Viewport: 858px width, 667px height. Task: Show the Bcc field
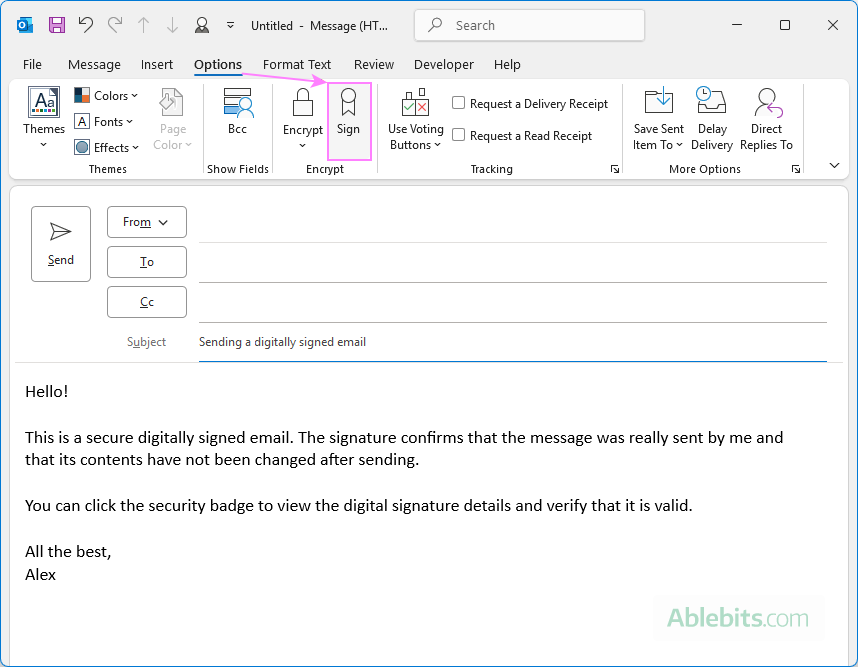coord(237,110)
